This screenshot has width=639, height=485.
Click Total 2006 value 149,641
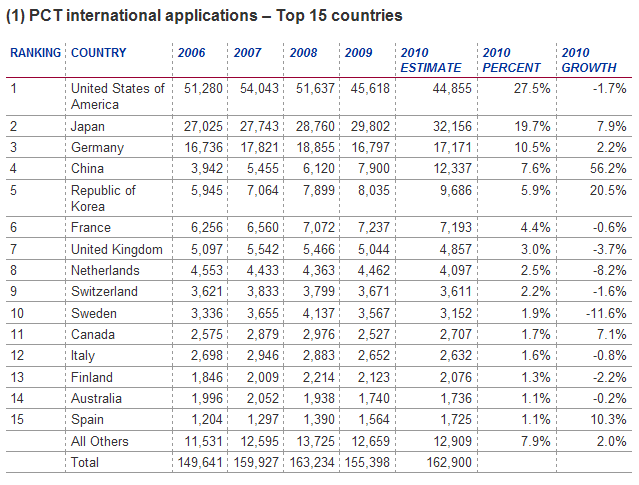[x=200, y=463]
